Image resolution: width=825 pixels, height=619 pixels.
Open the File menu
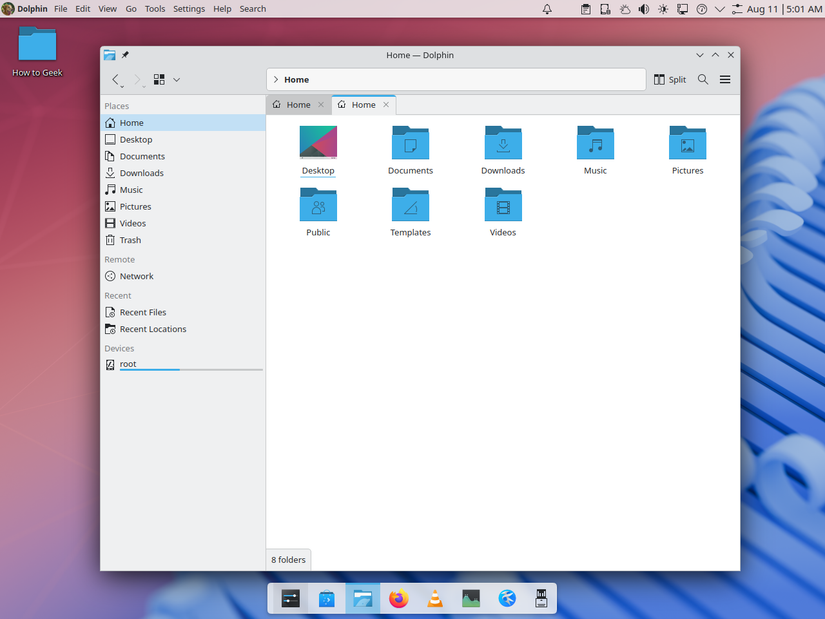point(60,8)
